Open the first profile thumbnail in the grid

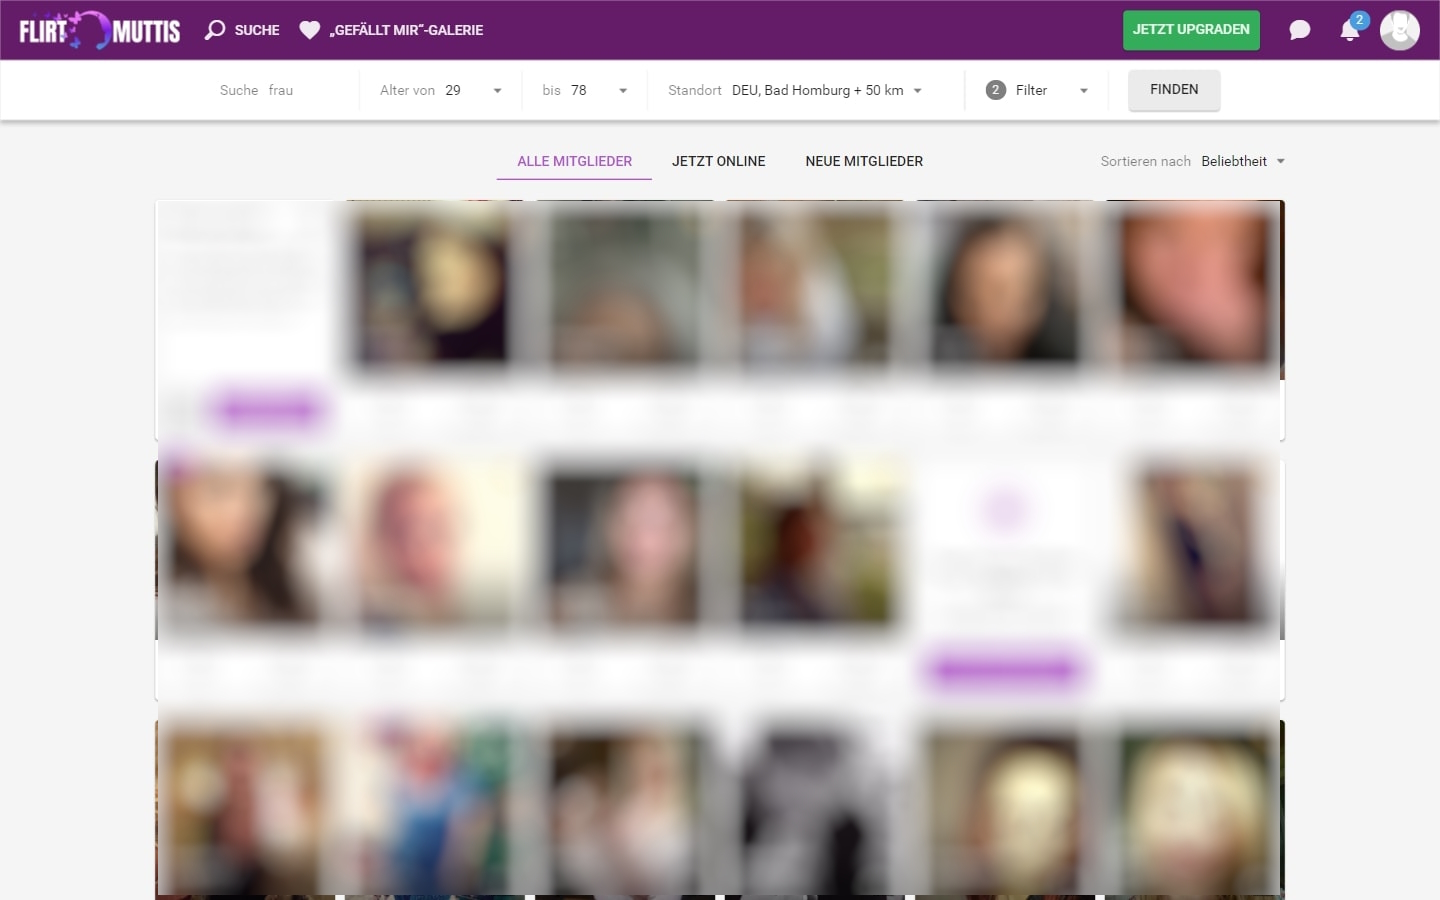(430, 288)
